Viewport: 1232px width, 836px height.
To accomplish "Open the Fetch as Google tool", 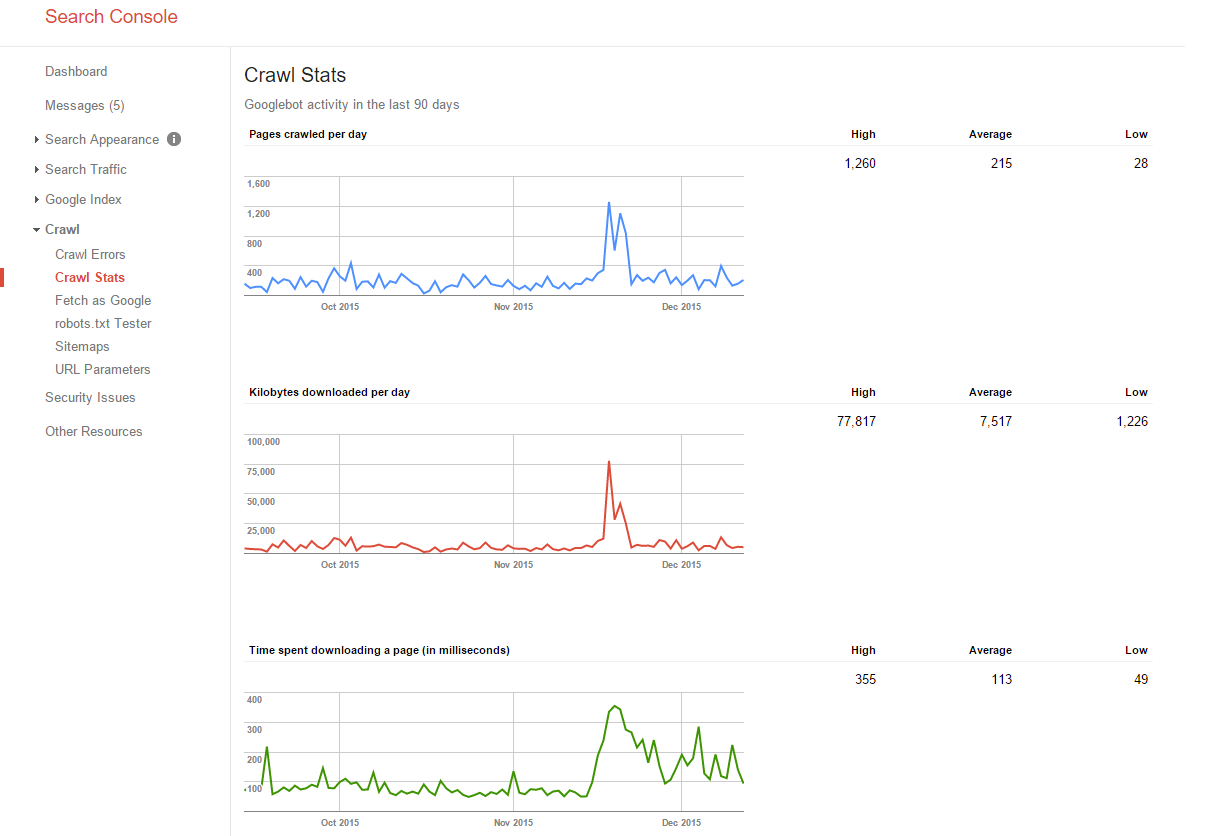I will coord(103,301).
